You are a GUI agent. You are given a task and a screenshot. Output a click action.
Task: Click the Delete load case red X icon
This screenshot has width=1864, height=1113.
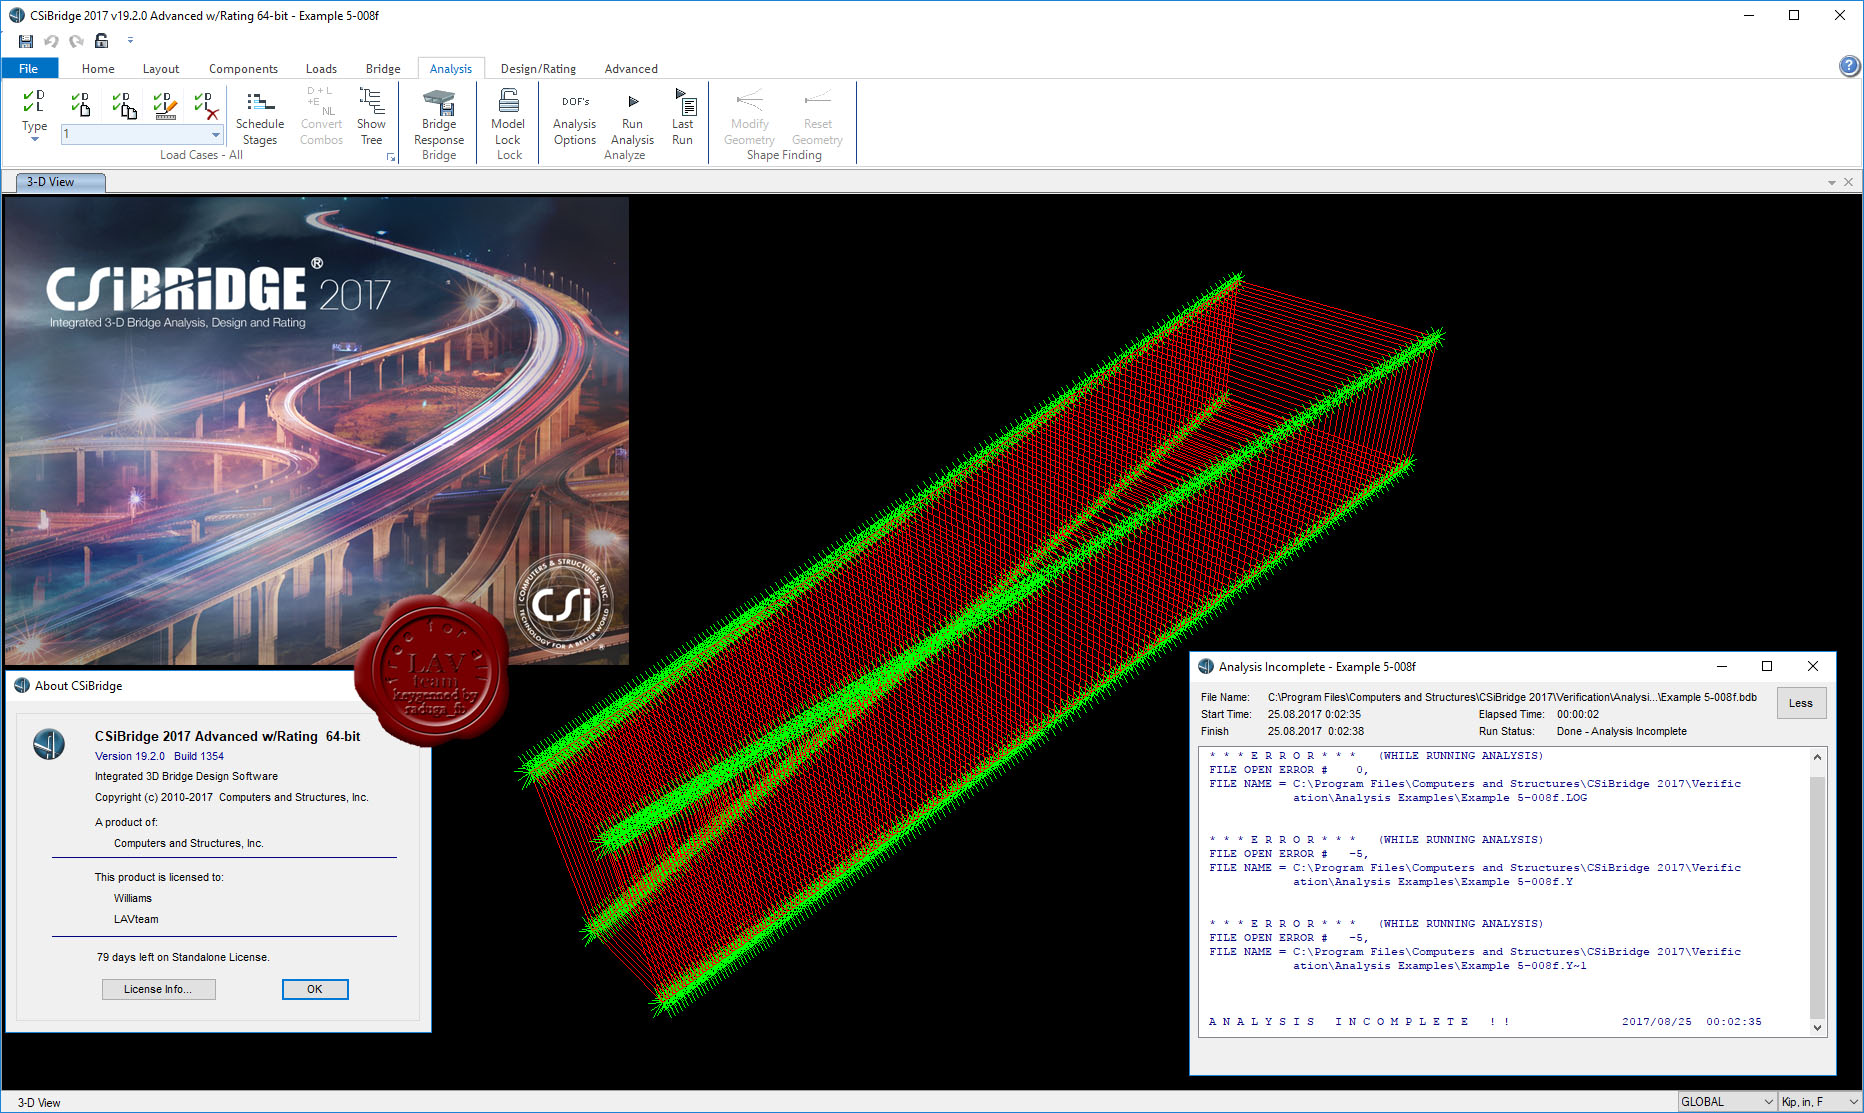206,103
